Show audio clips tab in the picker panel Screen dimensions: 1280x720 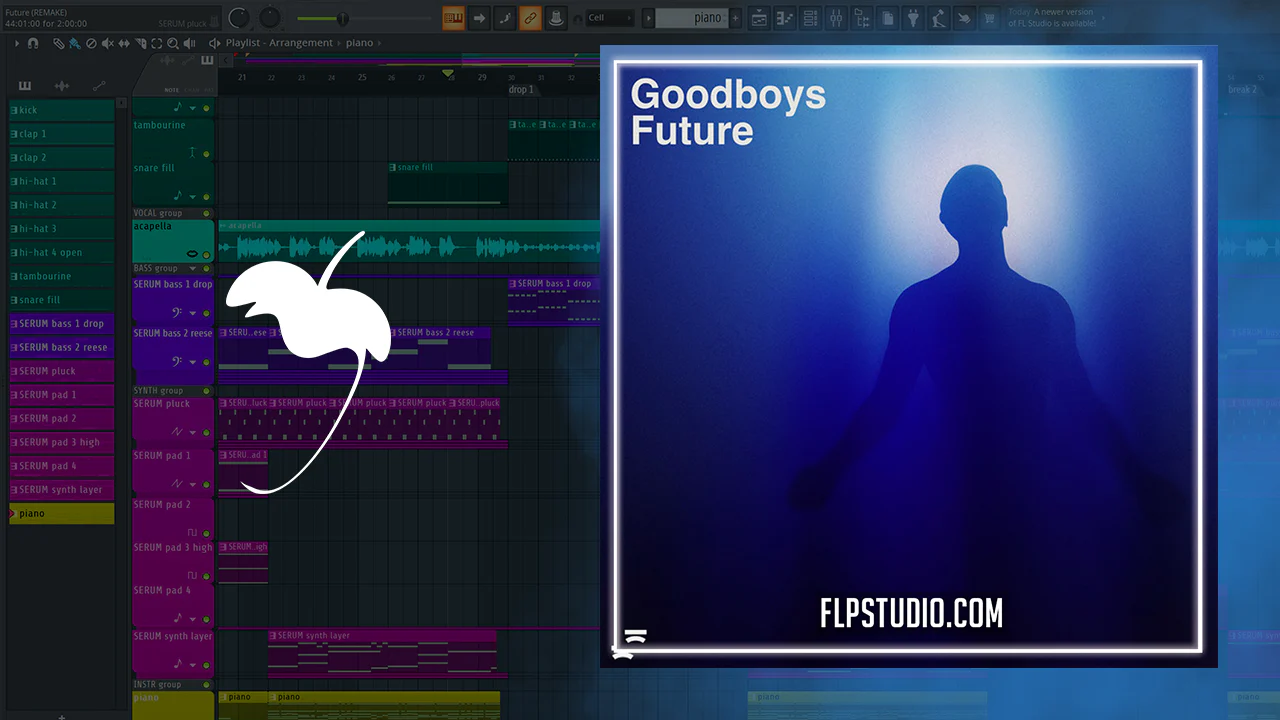pos(61,86)
